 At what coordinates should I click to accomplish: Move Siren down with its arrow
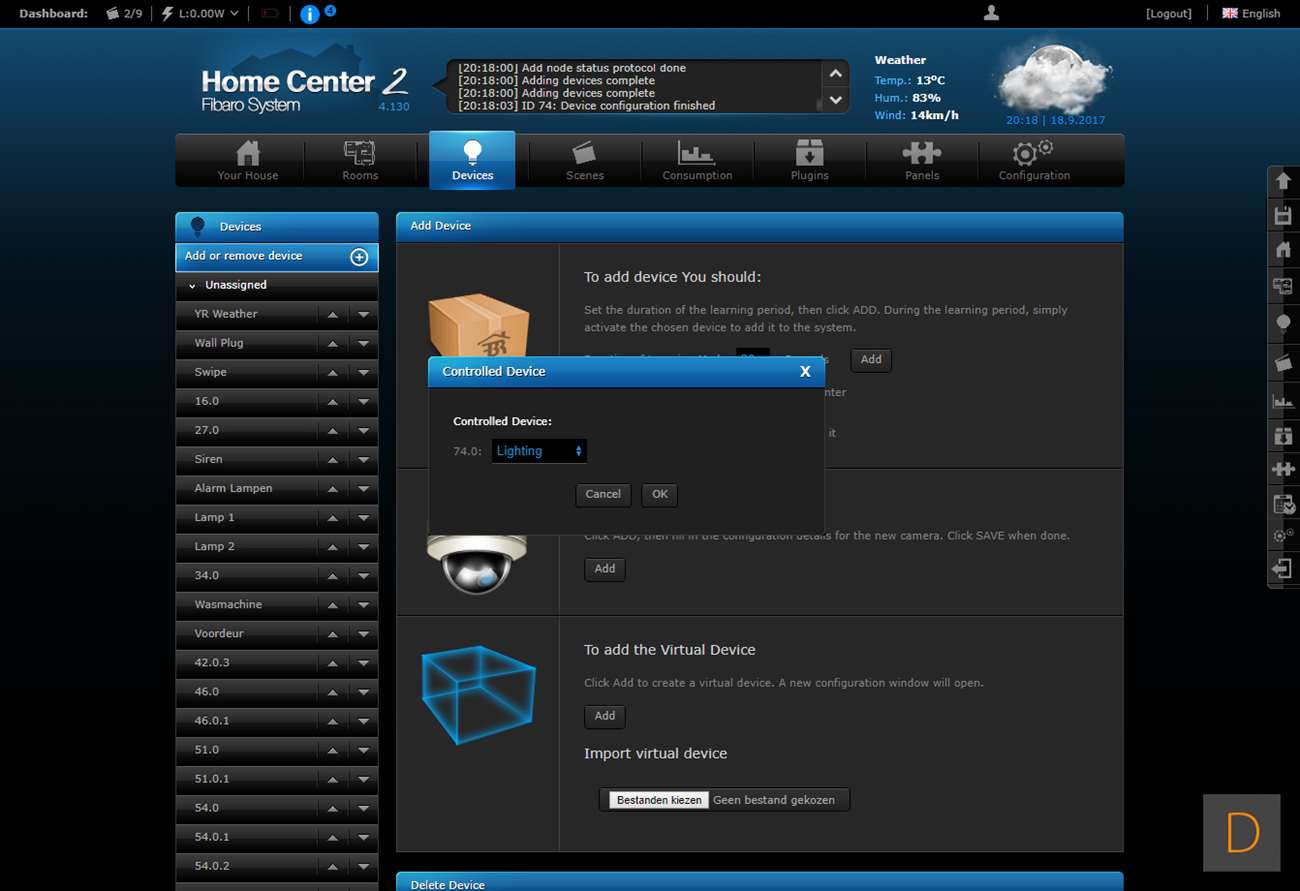[x=363, y=460]
